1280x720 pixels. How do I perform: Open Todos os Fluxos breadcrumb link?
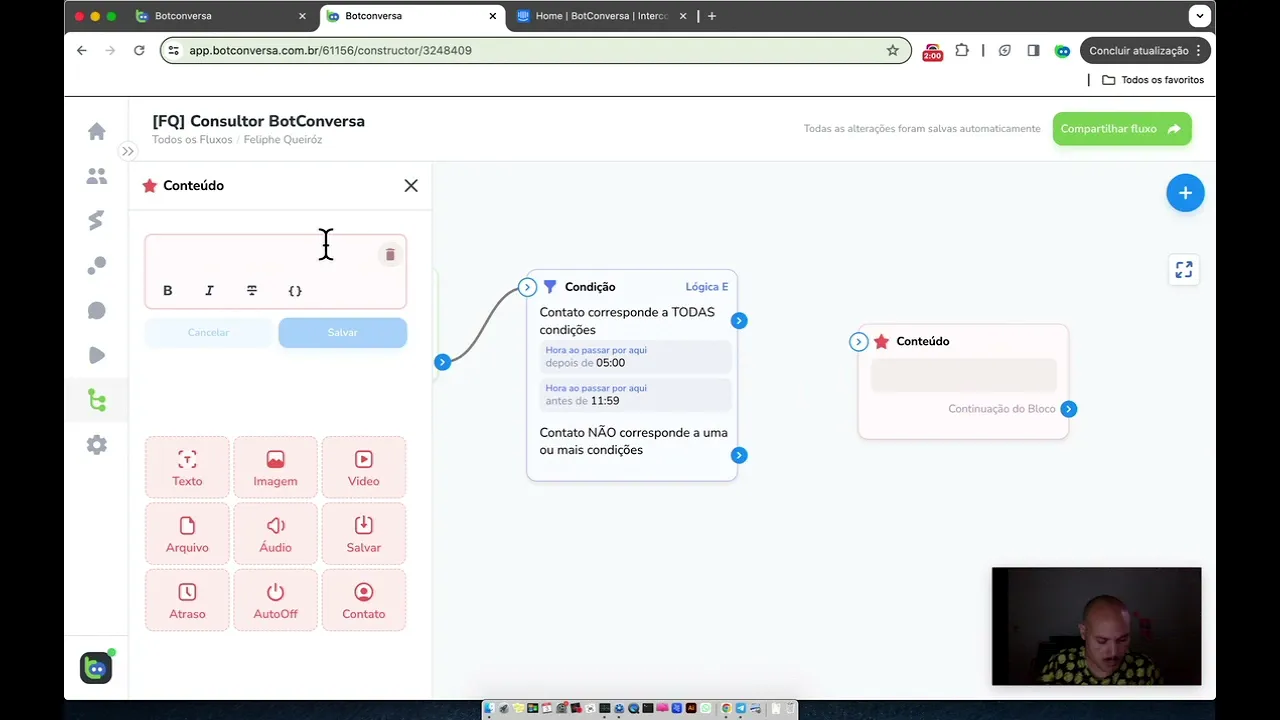[192, 140]
